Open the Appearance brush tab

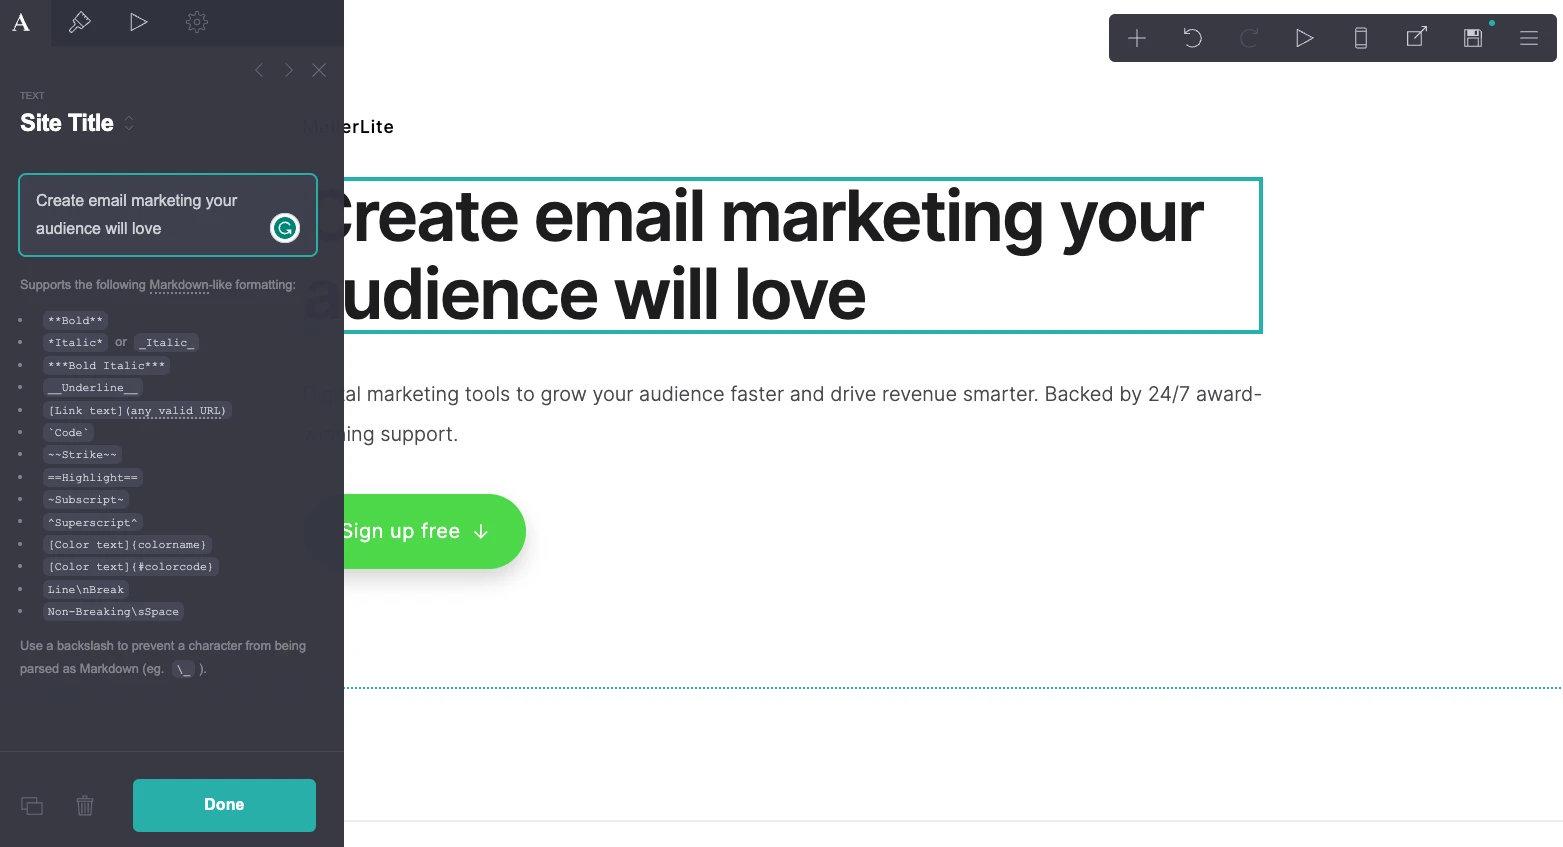[x=80, y=22]
